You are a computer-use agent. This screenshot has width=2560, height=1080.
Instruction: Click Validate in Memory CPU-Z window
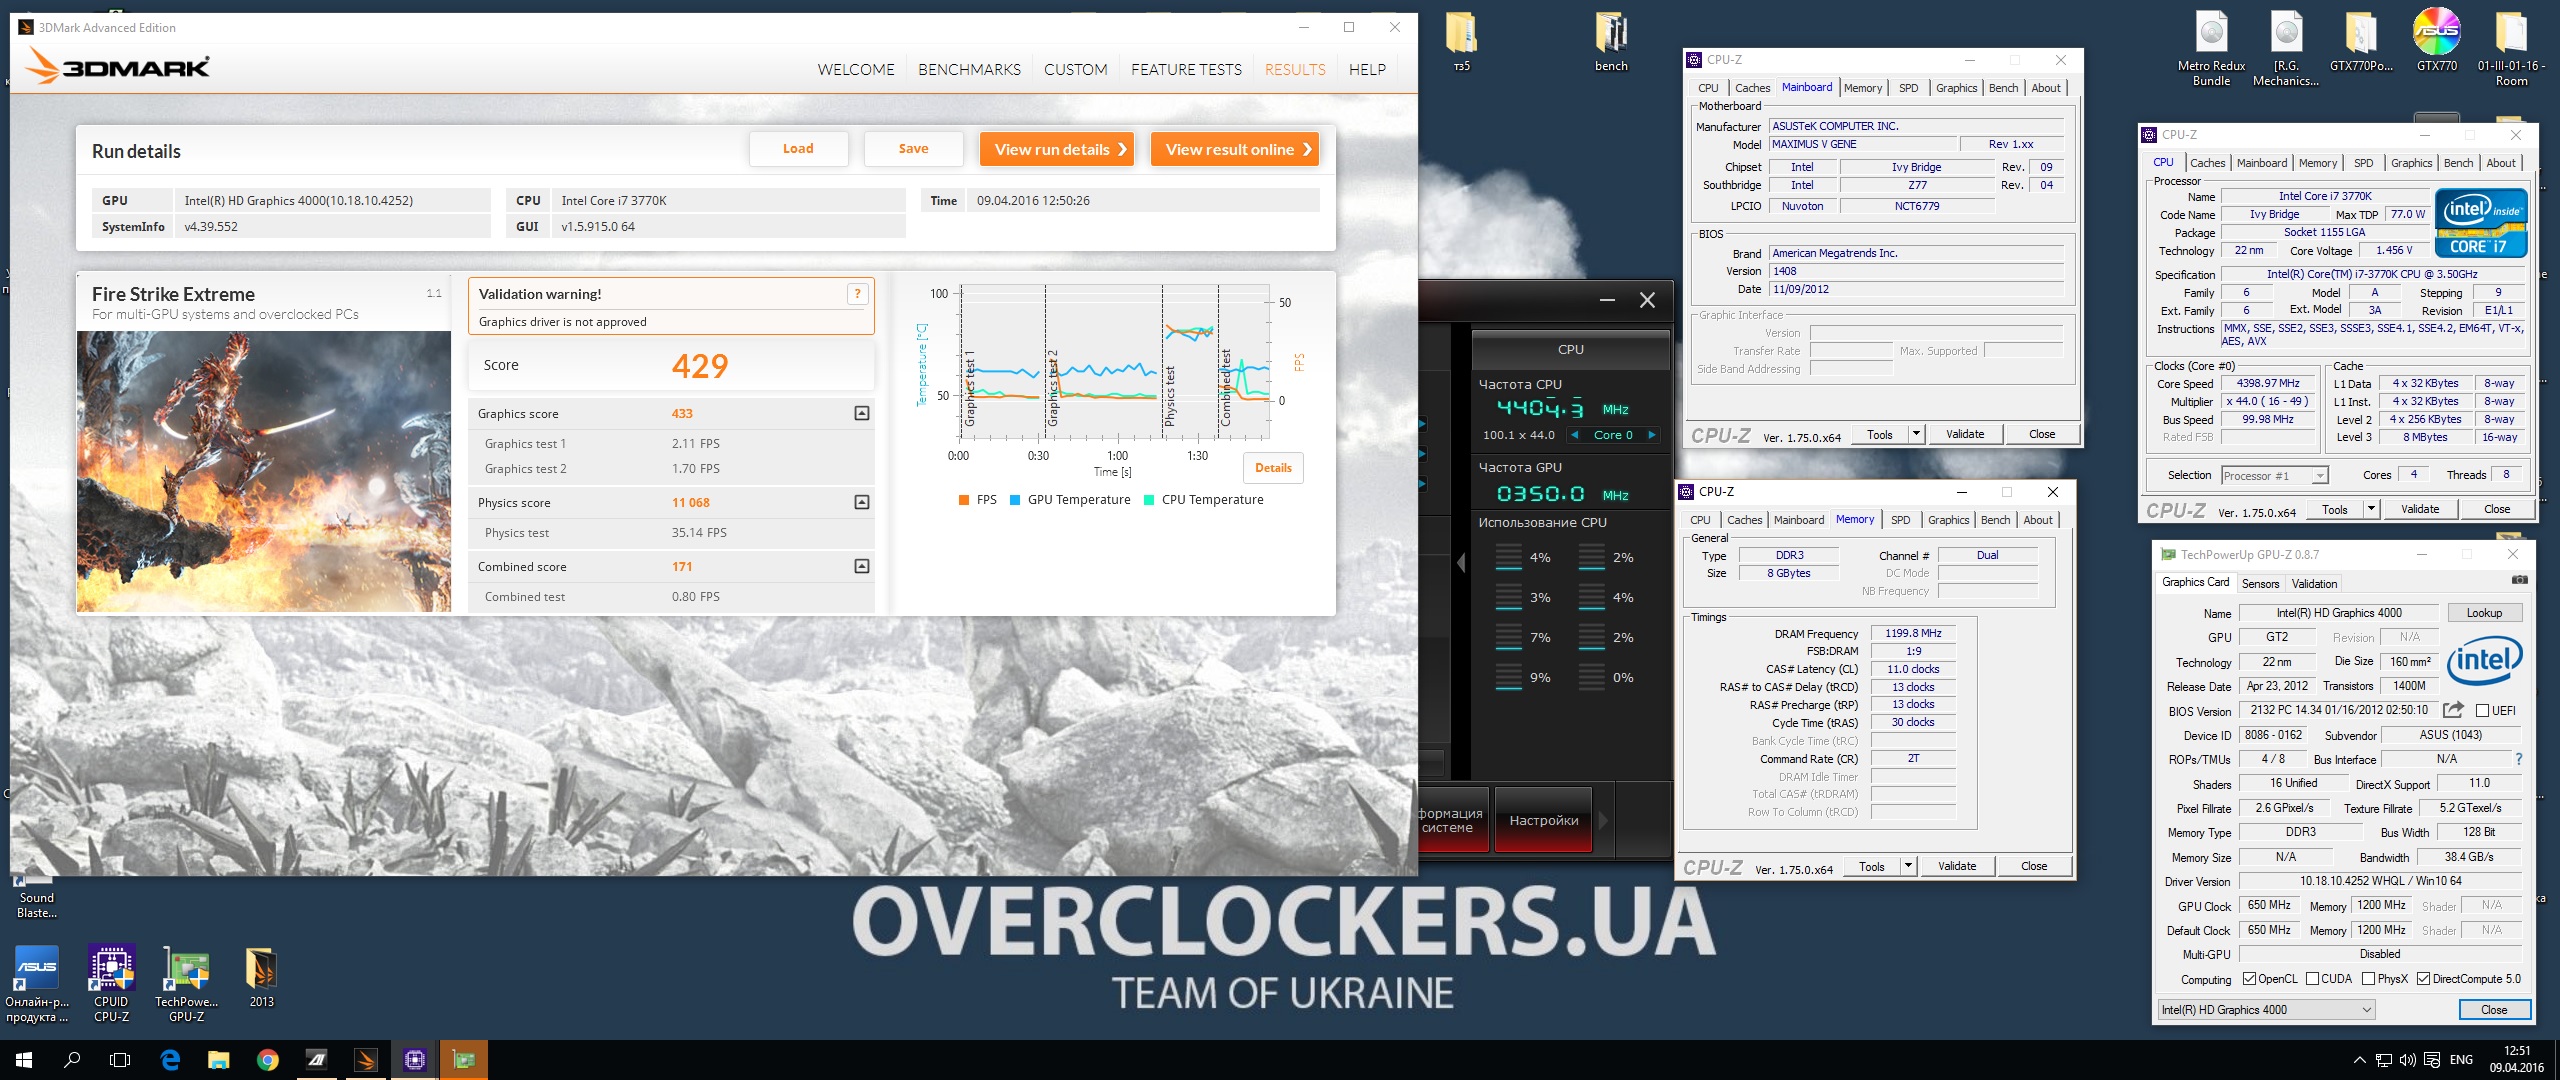point(1957,866)
